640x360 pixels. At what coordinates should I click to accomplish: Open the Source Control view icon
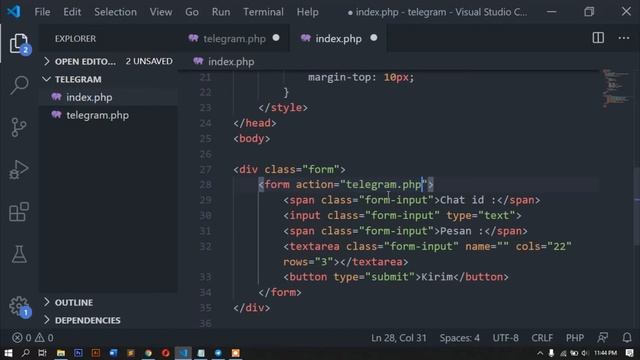tap(19, 127)
